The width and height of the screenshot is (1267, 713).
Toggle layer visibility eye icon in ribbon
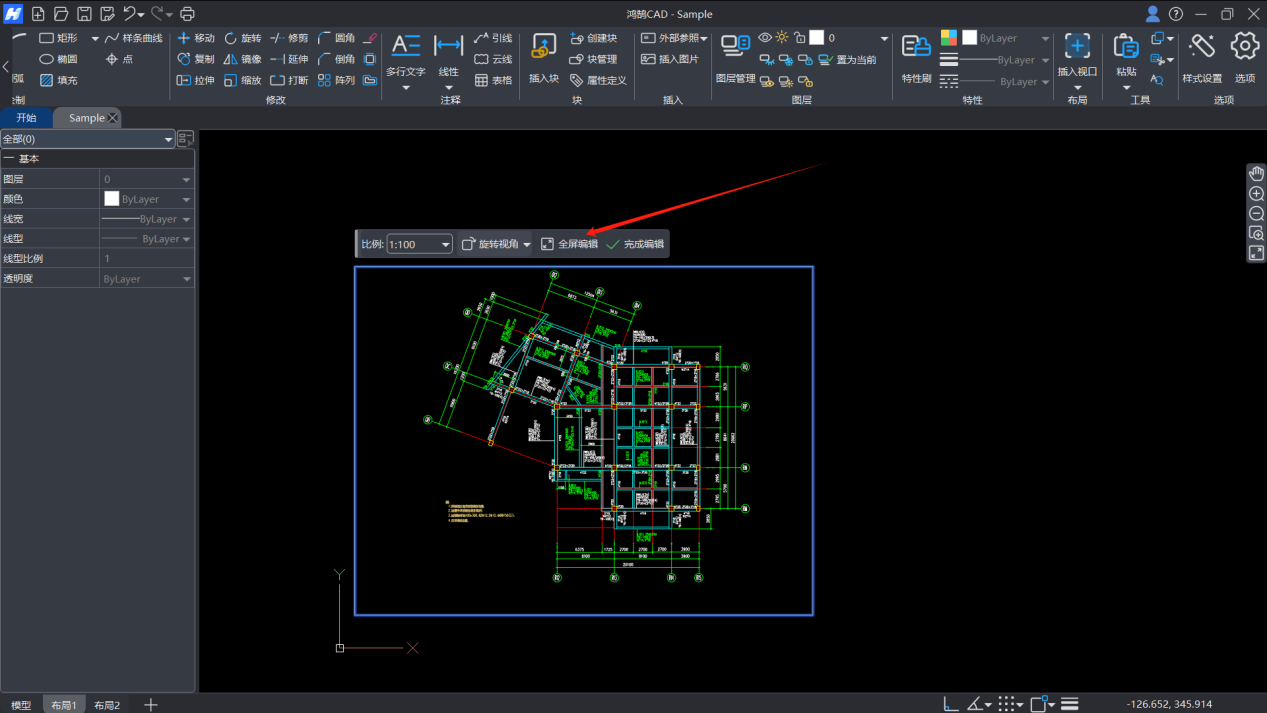point(765,38)
